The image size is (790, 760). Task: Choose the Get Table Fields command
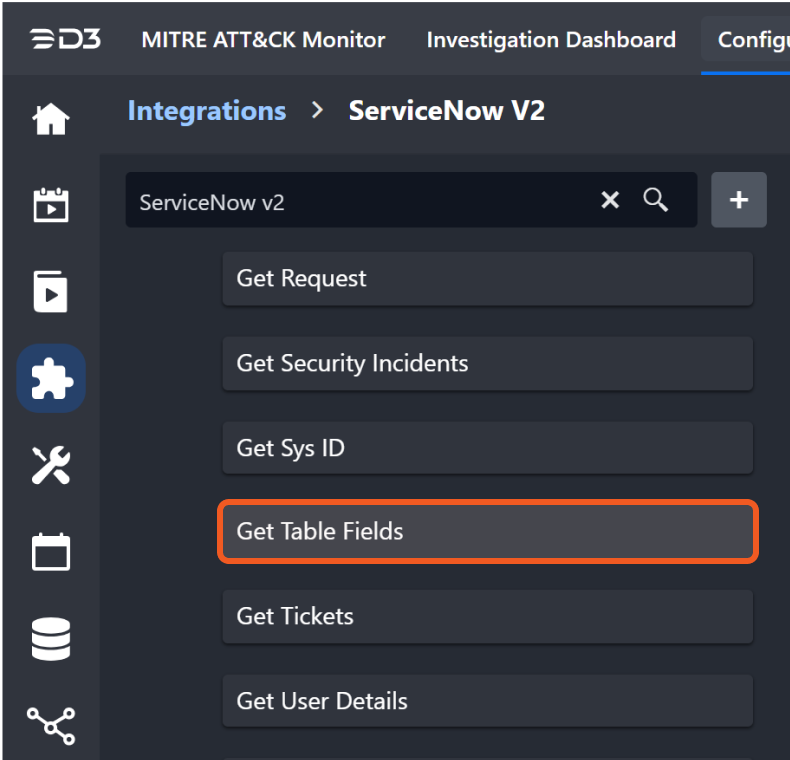click(x=487, y=531)
